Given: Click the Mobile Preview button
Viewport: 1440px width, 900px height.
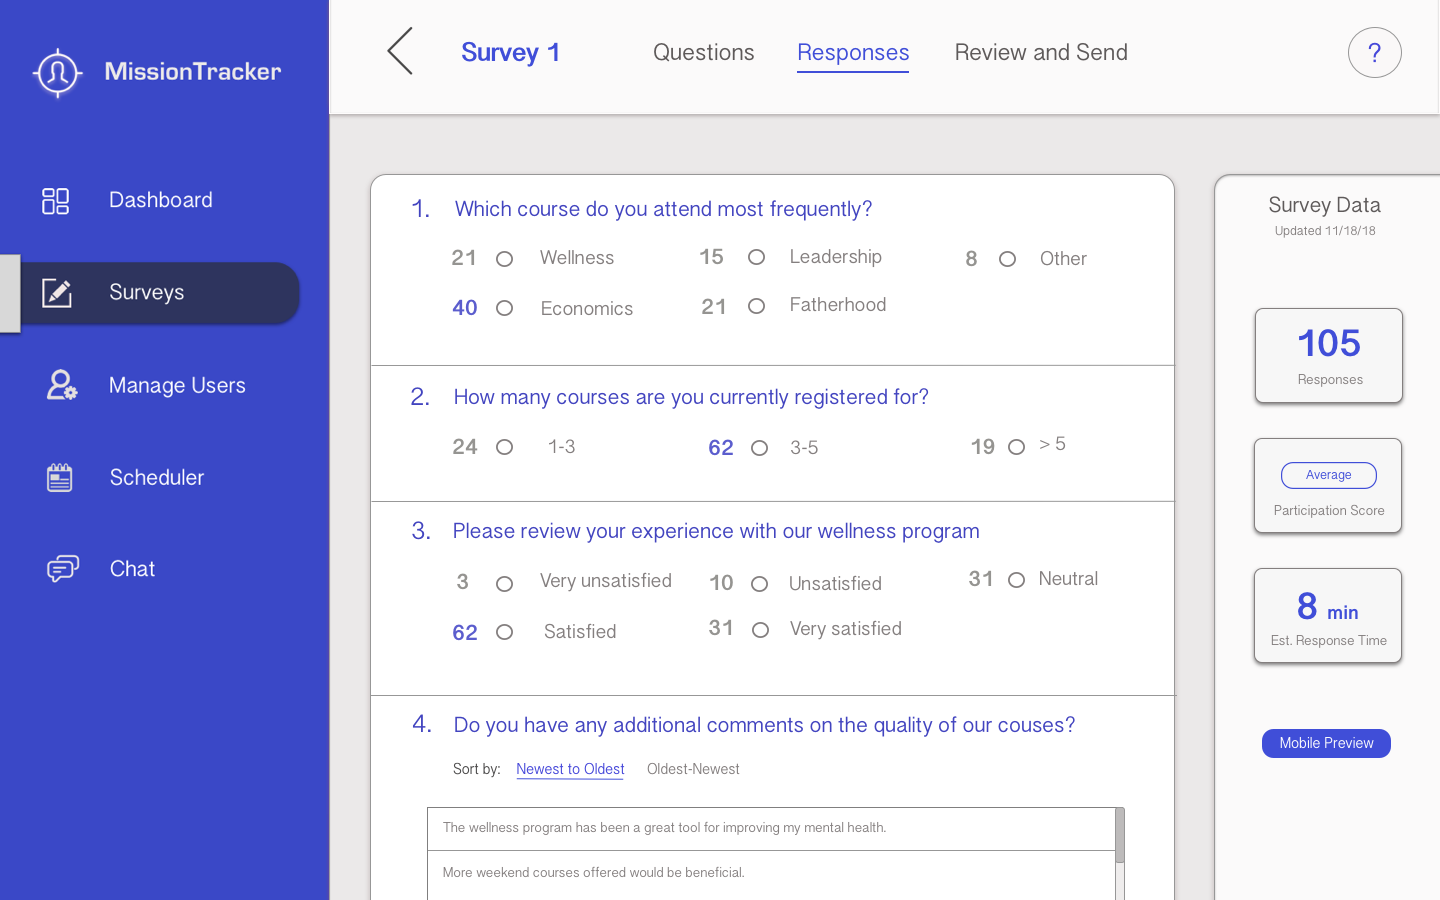Looking at the screenshot, I should coord(1326,743).
